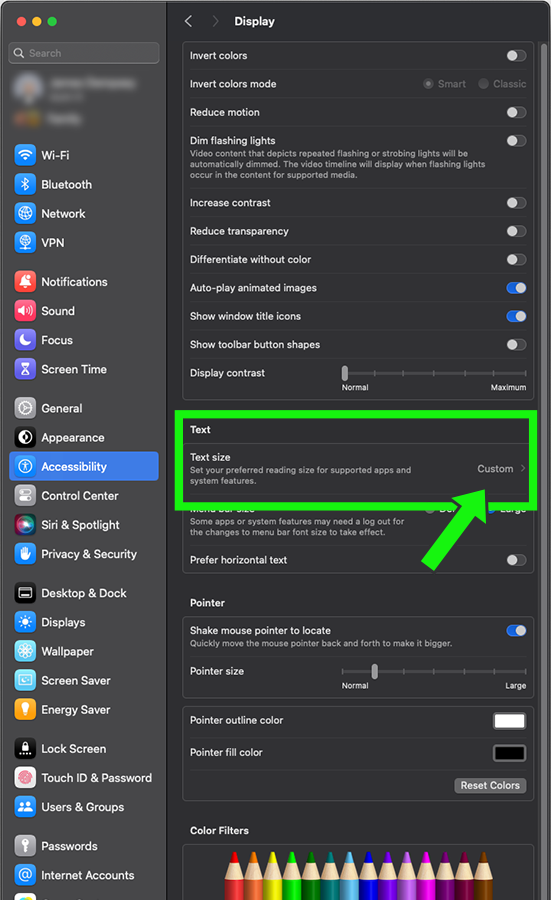Click the Energy Saver bulb icon
Image resolution: width=551 pixels, height=900 pixels.
coord(25,709)
